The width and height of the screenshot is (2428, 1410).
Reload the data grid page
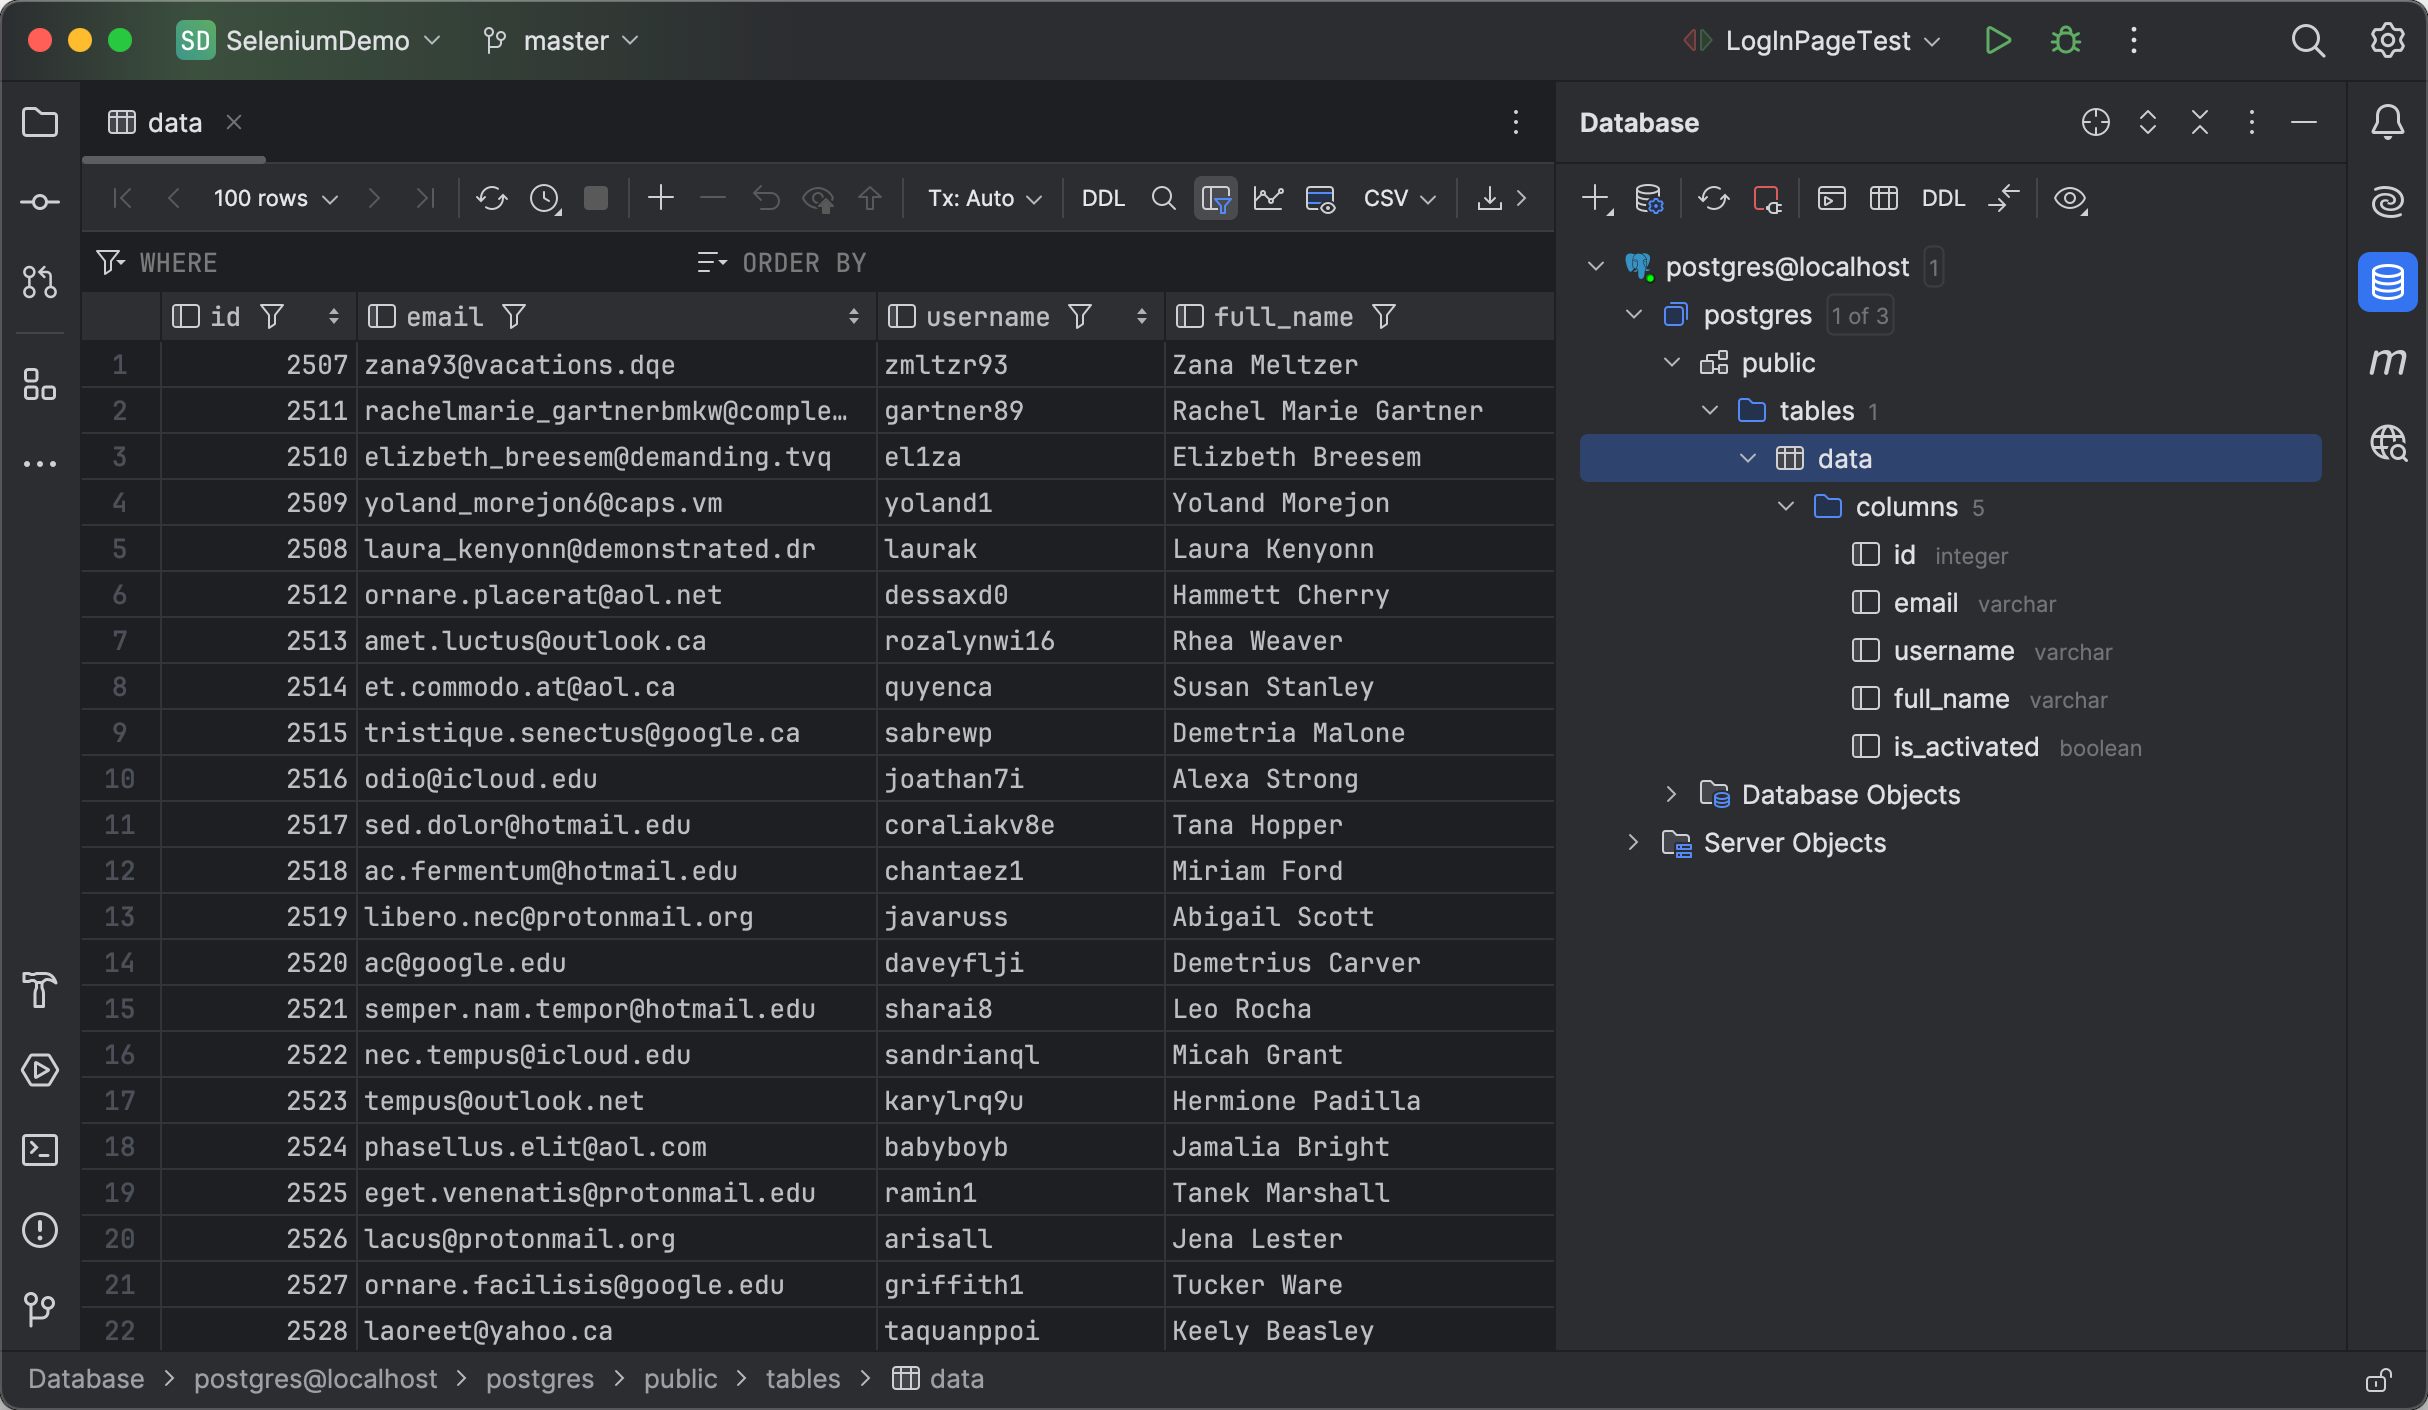click(491, 198)
